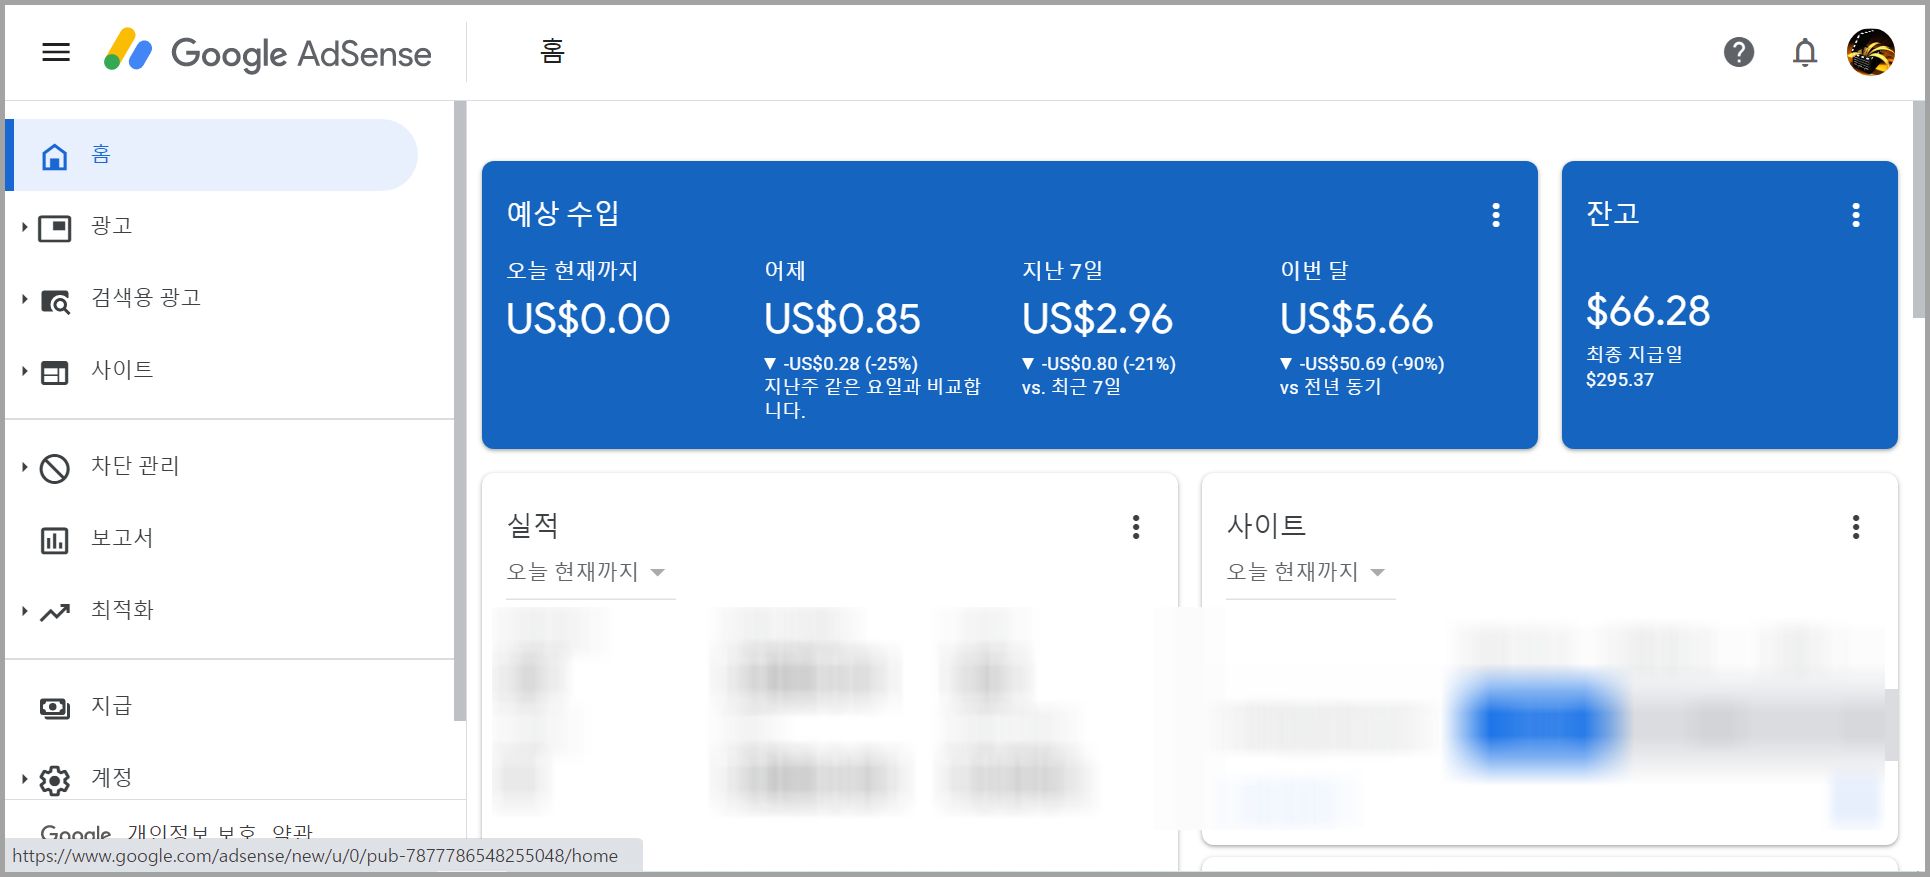Open more options on 실적 card

1136,527
